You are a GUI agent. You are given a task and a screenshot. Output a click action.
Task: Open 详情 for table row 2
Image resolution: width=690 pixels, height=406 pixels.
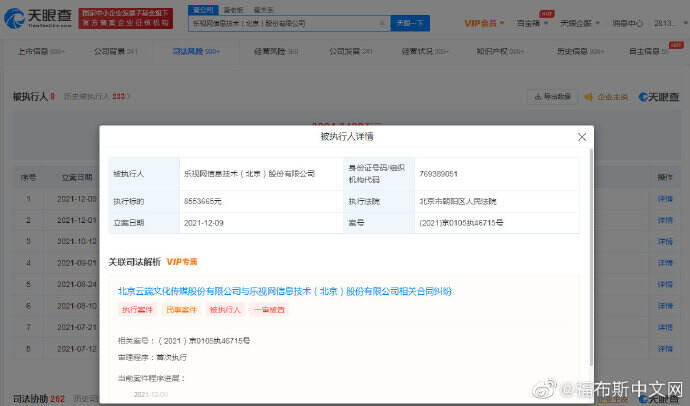(665, 220)
